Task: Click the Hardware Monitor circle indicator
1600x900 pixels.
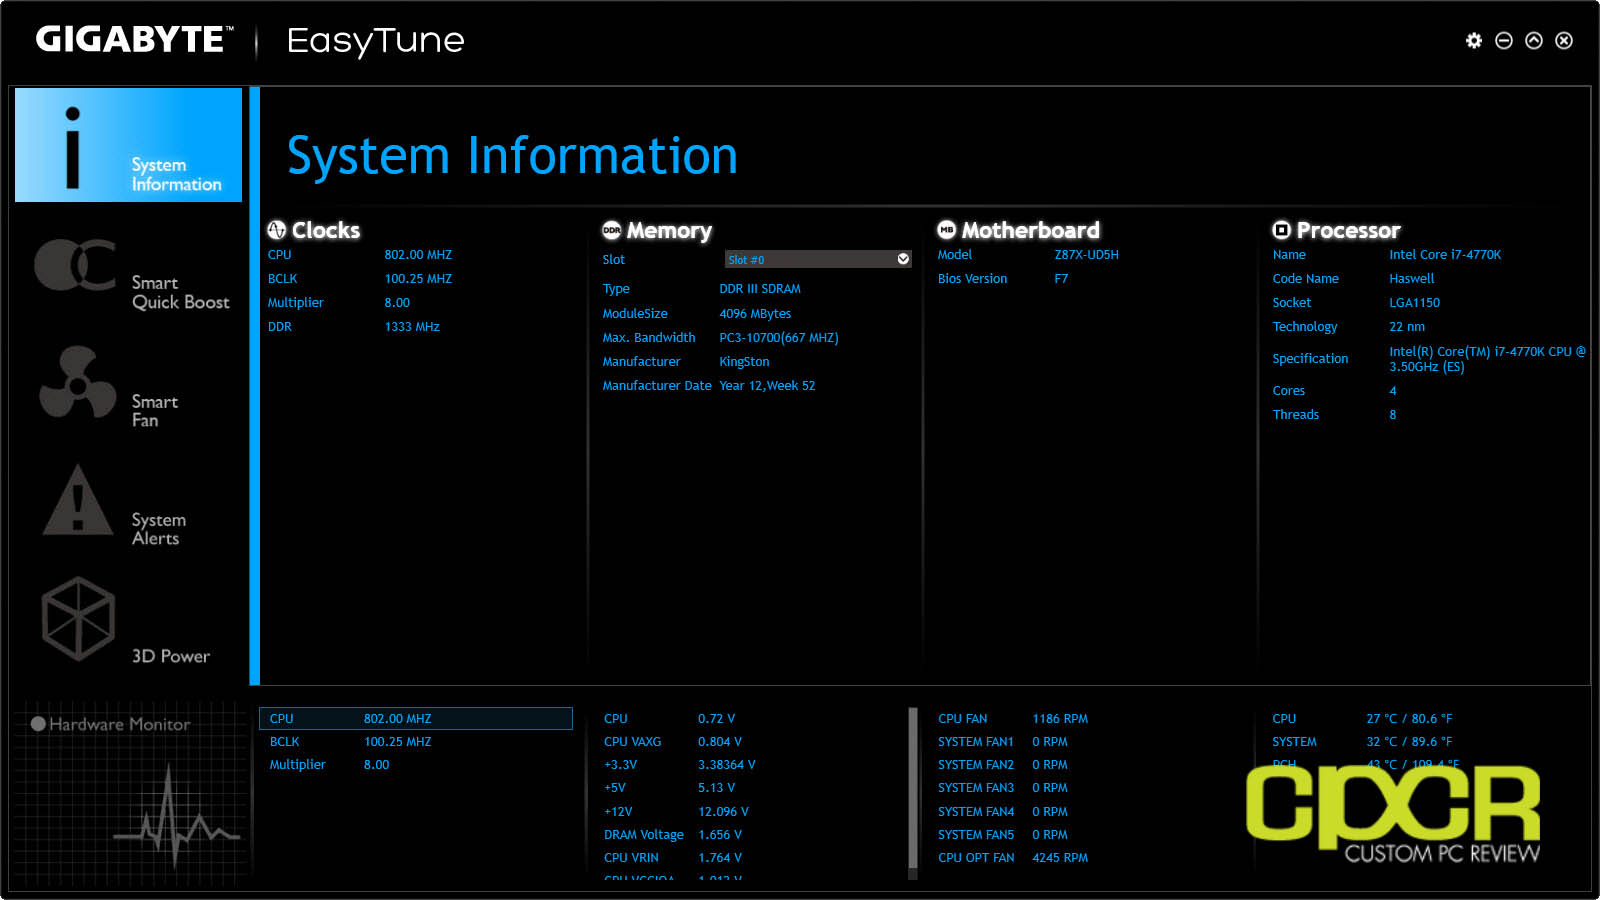Action: 38,724
